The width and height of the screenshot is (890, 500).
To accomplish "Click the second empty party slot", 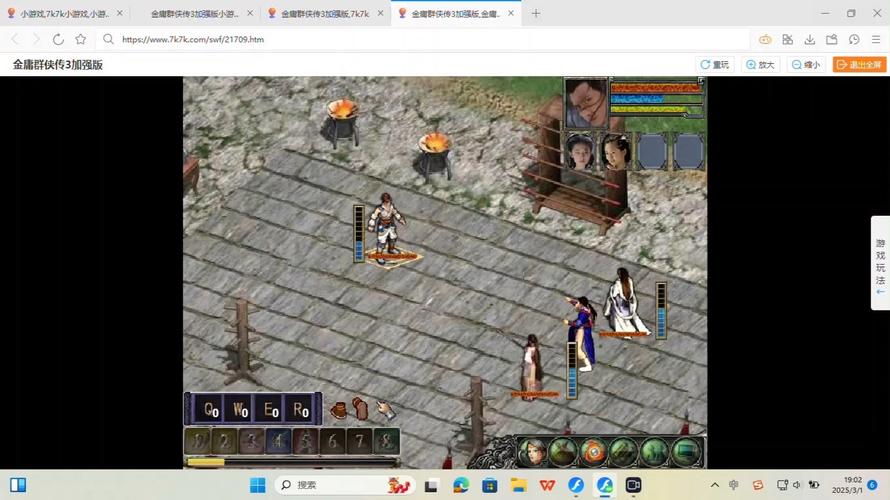I will (688, 152).
